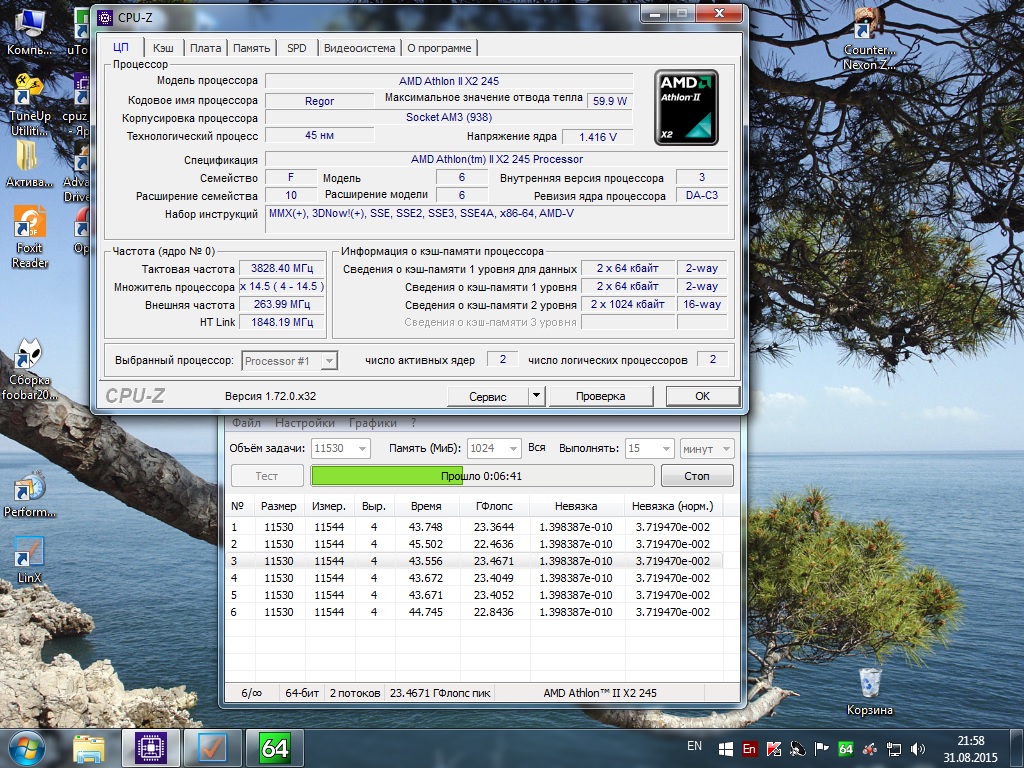Image resolution: width=1024 pixels, height=768 pixels.
Task: Switch to CPU-Z via its taskbar button
Action: (x=151, y=748)
